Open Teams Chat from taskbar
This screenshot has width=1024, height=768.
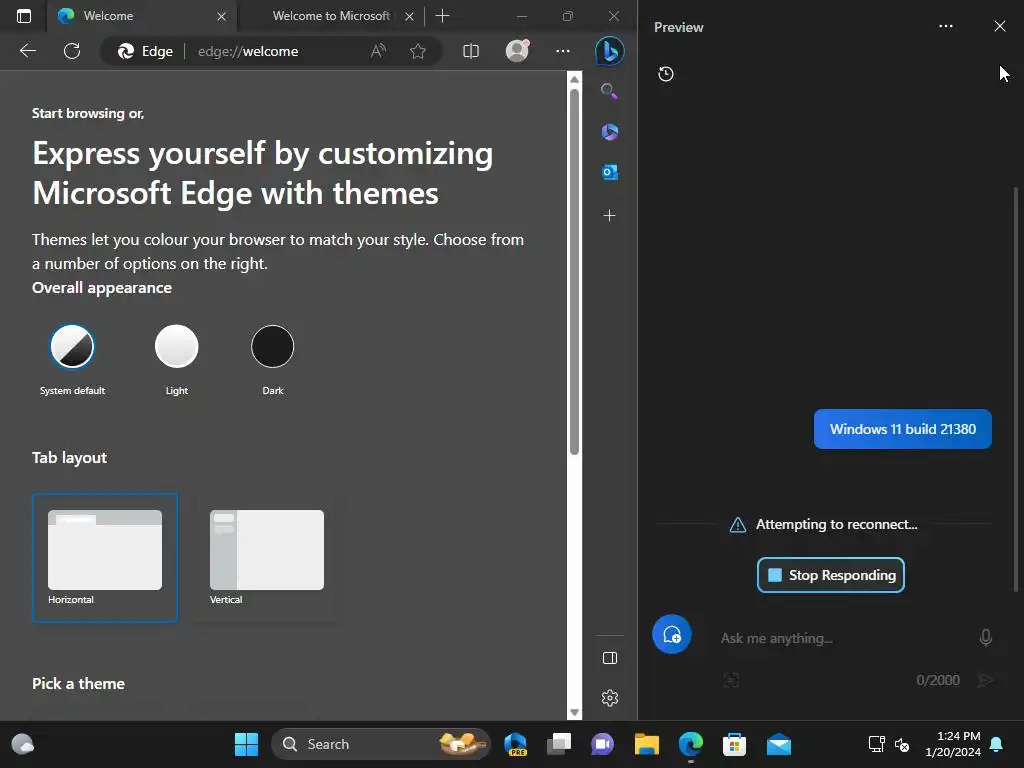click(x=603, y=744)
